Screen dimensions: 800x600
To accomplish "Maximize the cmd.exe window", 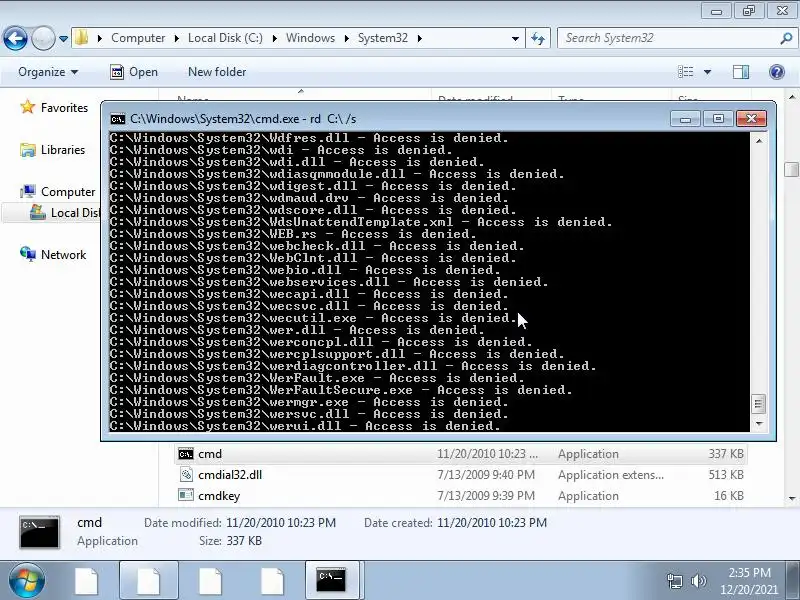I will [x=718, y=119].
